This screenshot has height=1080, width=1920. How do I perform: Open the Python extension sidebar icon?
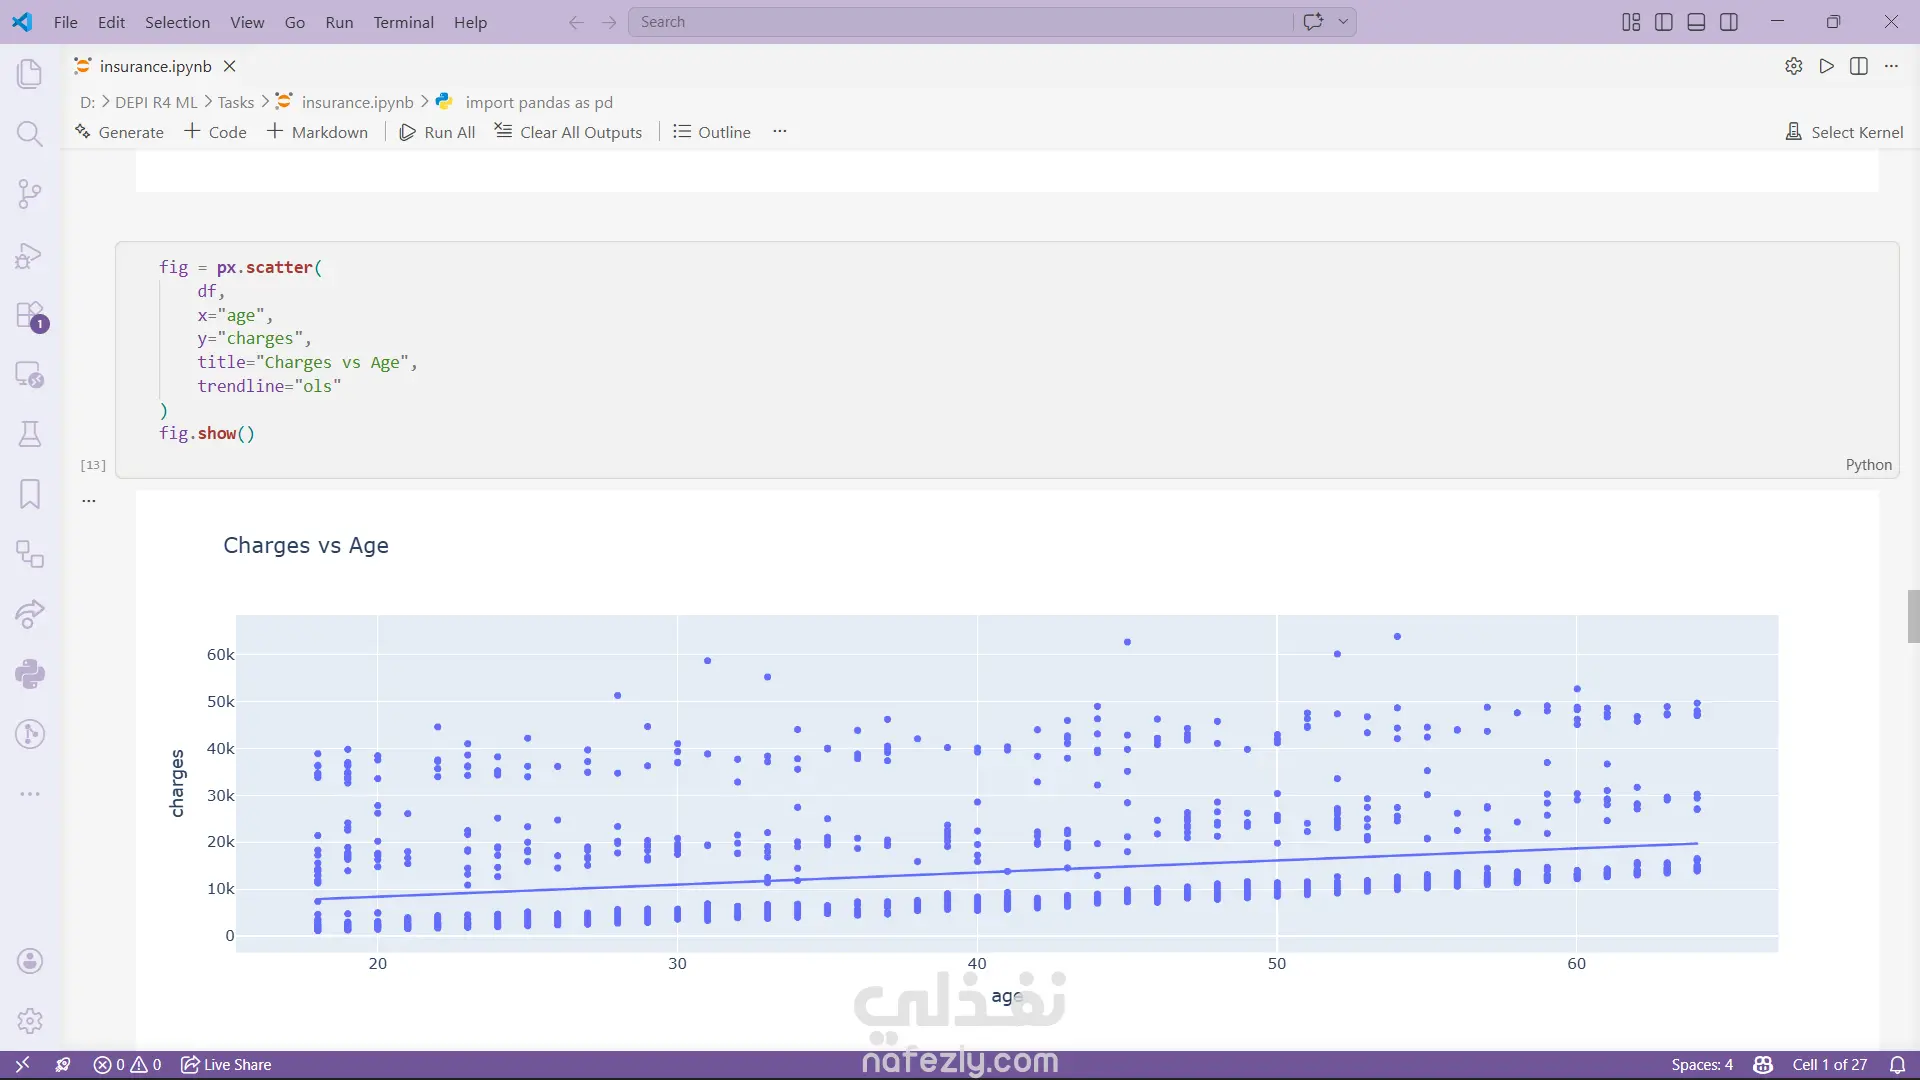coord(30,674)
